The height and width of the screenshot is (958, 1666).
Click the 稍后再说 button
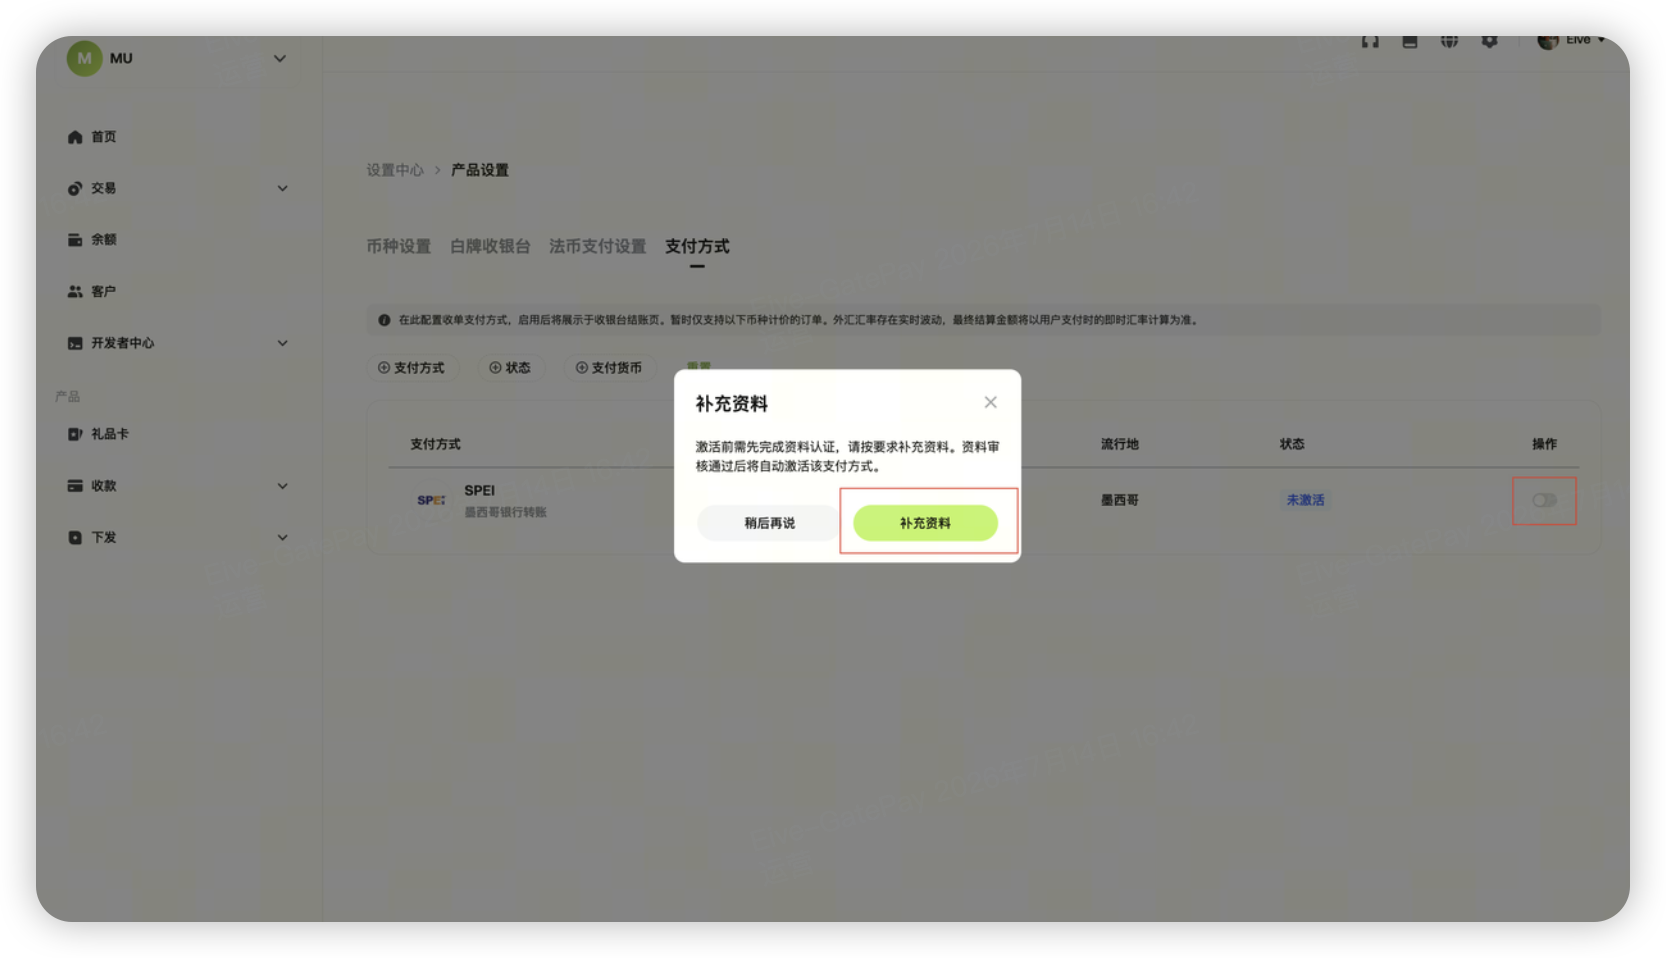coord(769,523)
